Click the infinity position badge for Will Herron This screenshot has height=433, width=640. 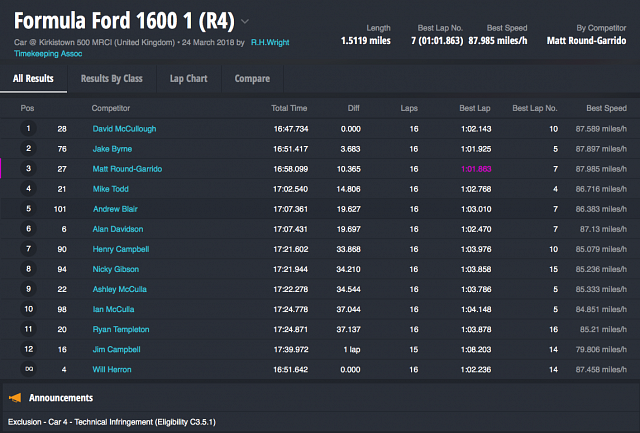(x=28, y=370)
